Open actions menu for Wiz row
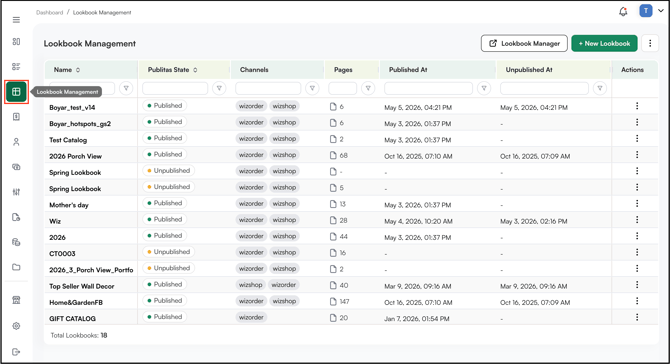 (637, 220)
